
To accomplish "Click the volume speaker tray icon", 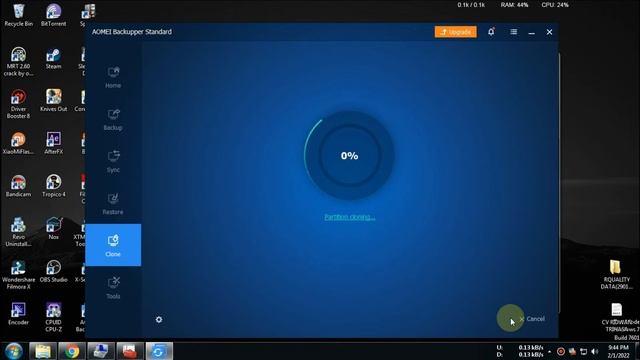I will (595, 351).
